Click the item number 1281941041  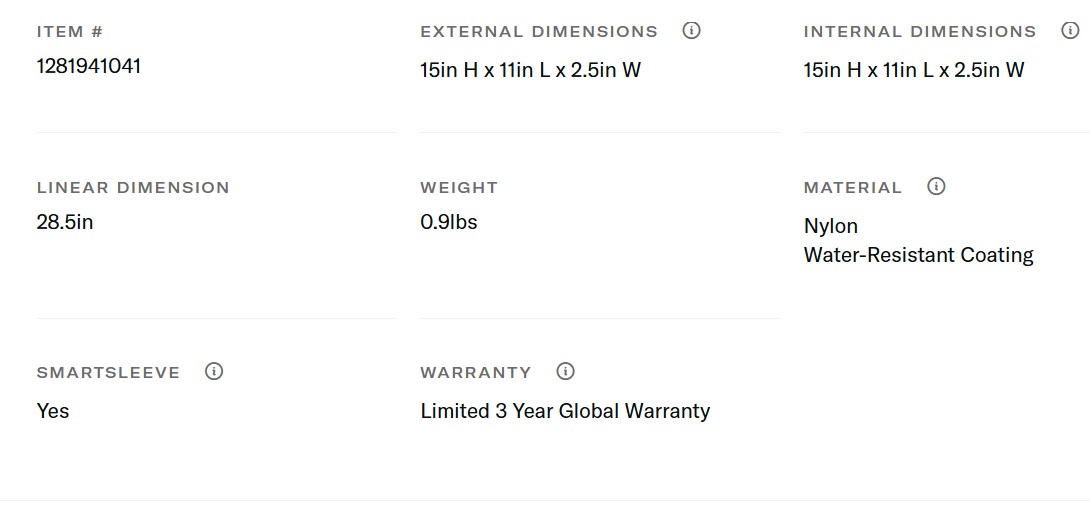pos(89,67)
